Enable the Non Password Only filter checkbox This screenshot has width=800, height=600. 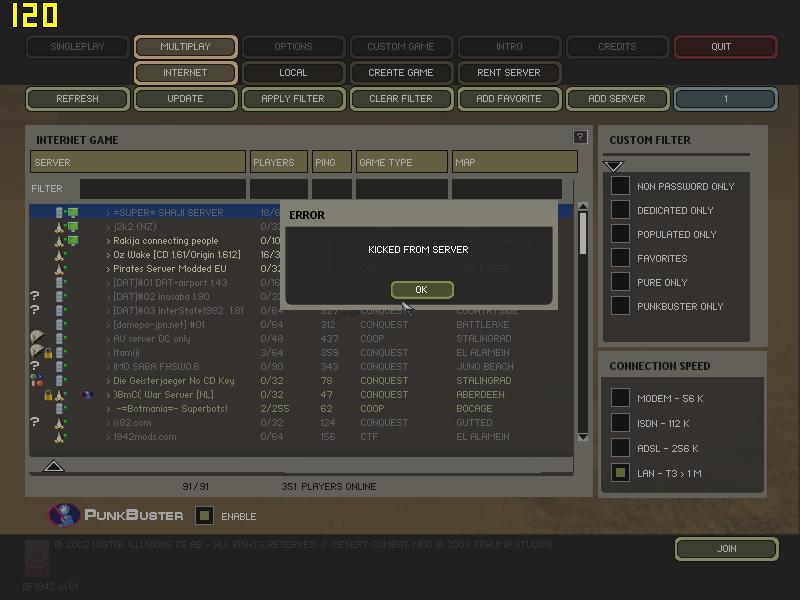coord(620,186)
